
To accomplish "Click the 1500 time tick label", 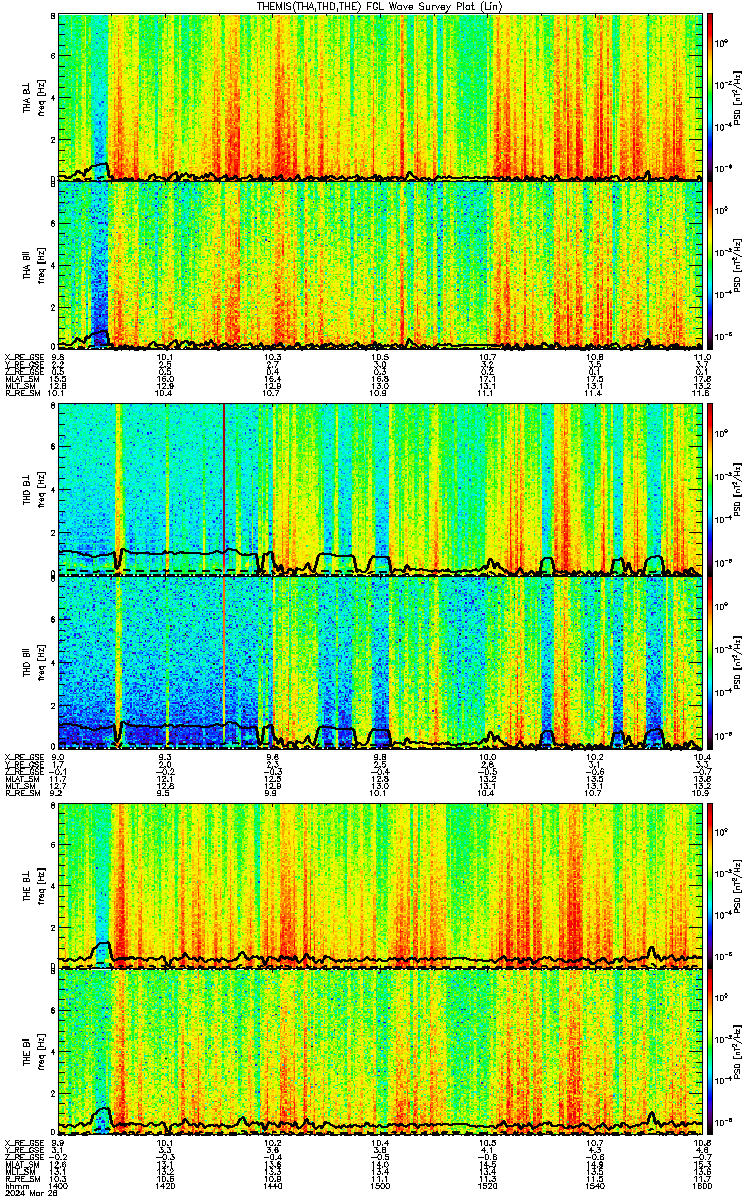I will tap(380, 1187).
